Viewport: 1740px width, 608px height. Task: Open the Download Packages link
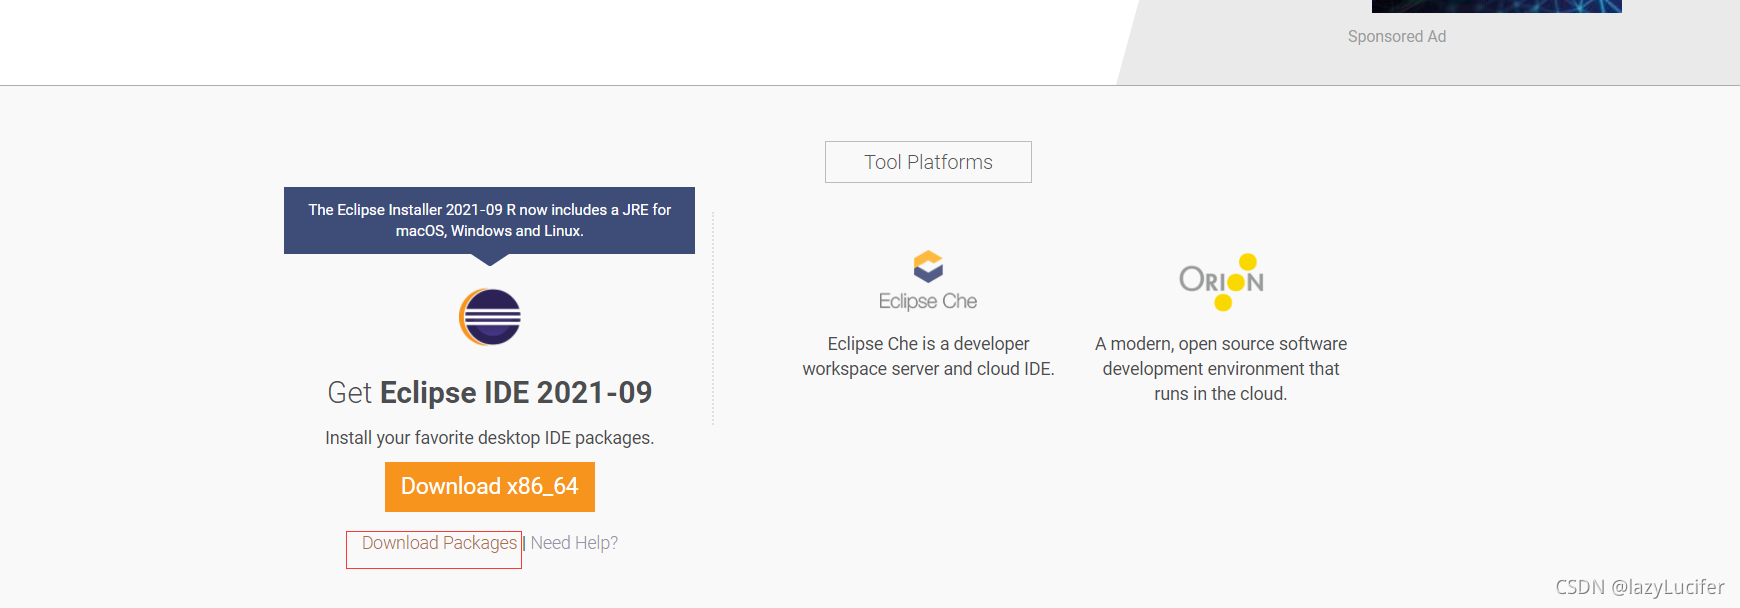(439, 543)
